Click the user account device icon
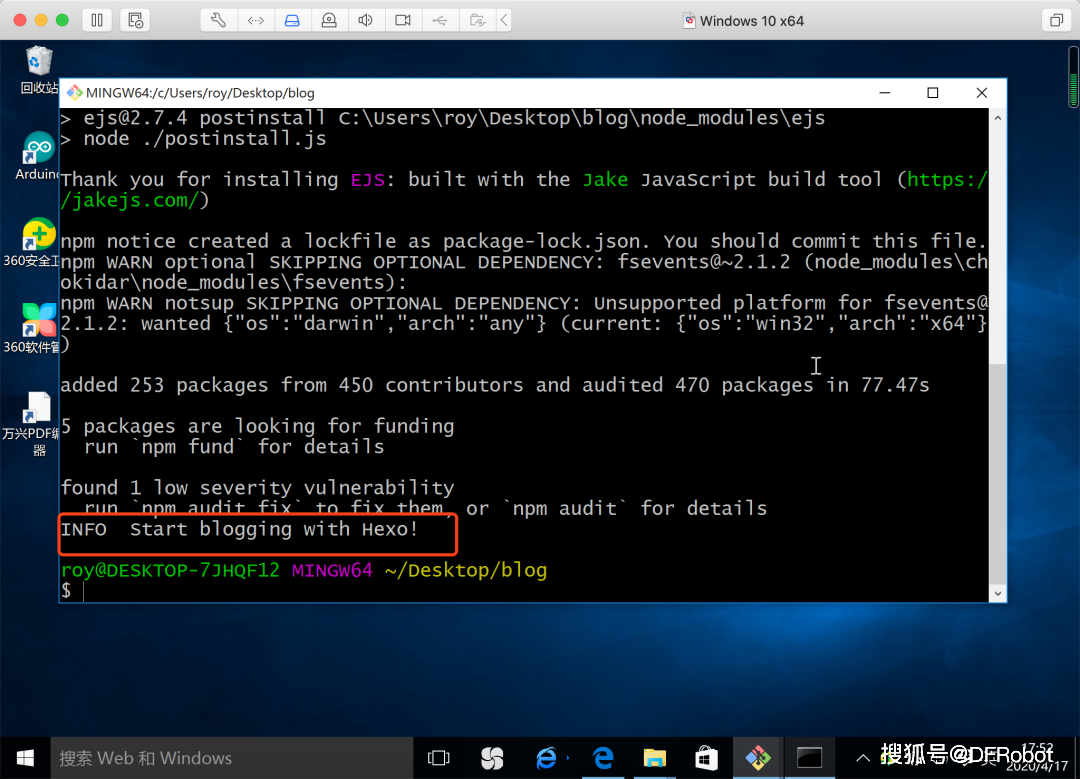This screenshot has height=779, width=1080. 329,20
